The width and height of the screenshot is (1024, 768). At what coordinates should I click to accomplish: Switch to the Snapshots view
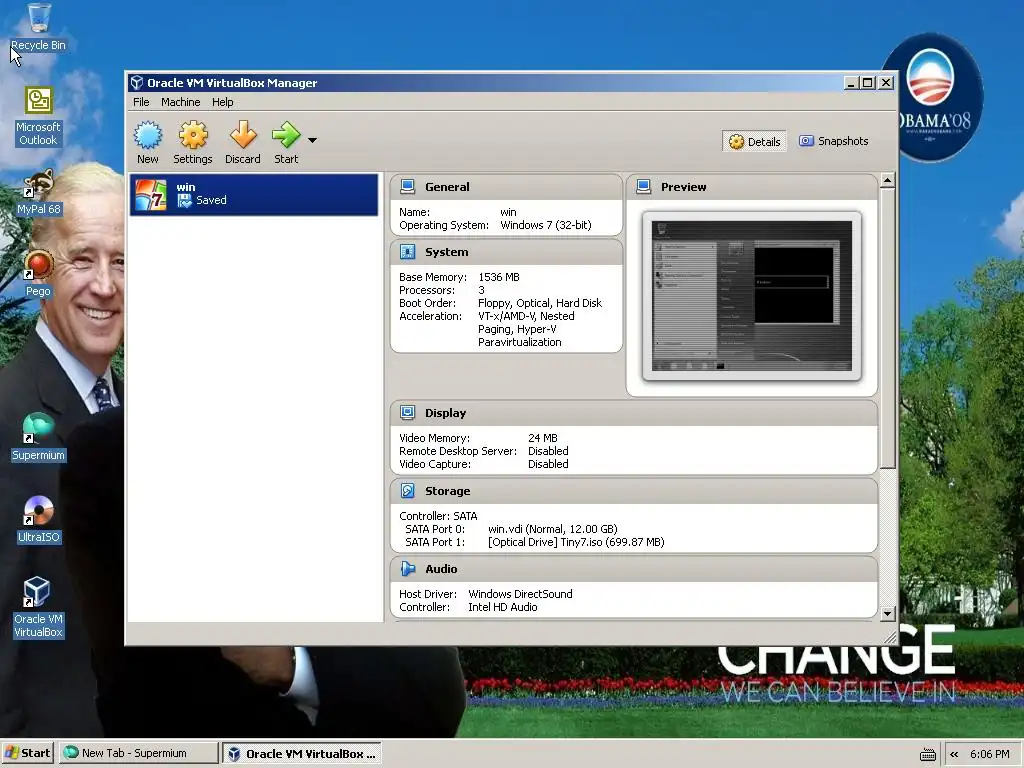tap(833, 141)
